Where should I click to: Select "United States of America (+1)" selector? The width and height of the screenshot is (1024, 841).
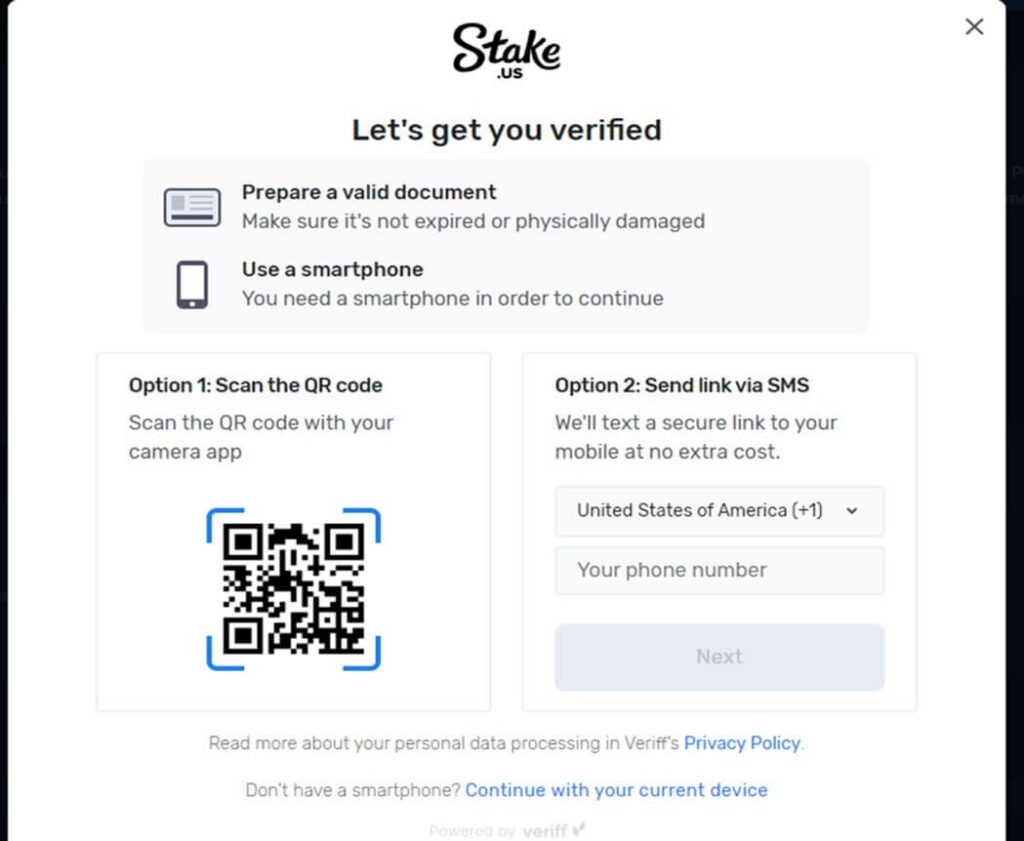[719, 511]
